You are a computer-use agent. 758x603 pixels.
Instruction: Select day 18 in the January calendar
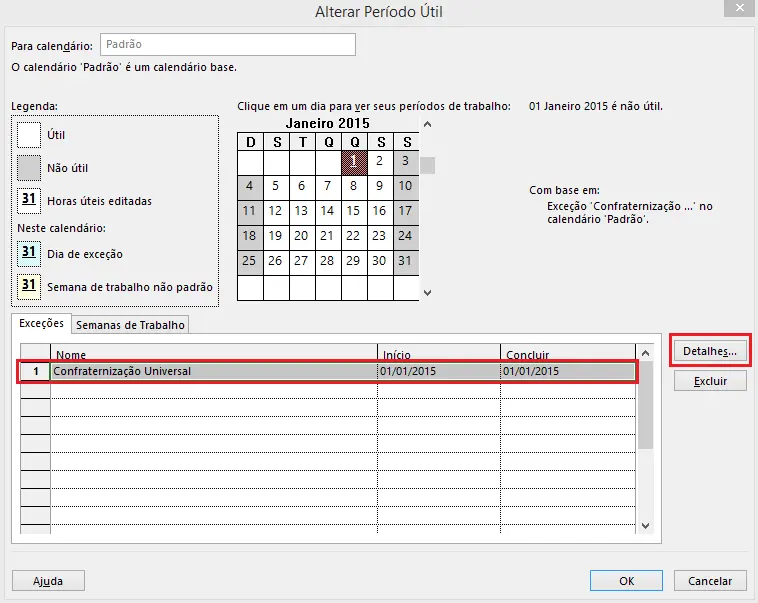250,237
